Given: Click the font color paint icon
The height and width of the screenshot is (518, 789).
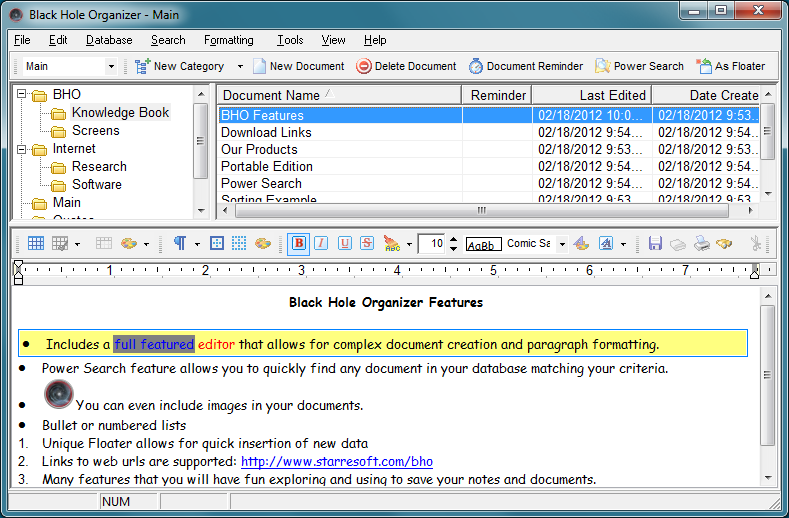Looking at the screenshot, I should click(581, 244).
